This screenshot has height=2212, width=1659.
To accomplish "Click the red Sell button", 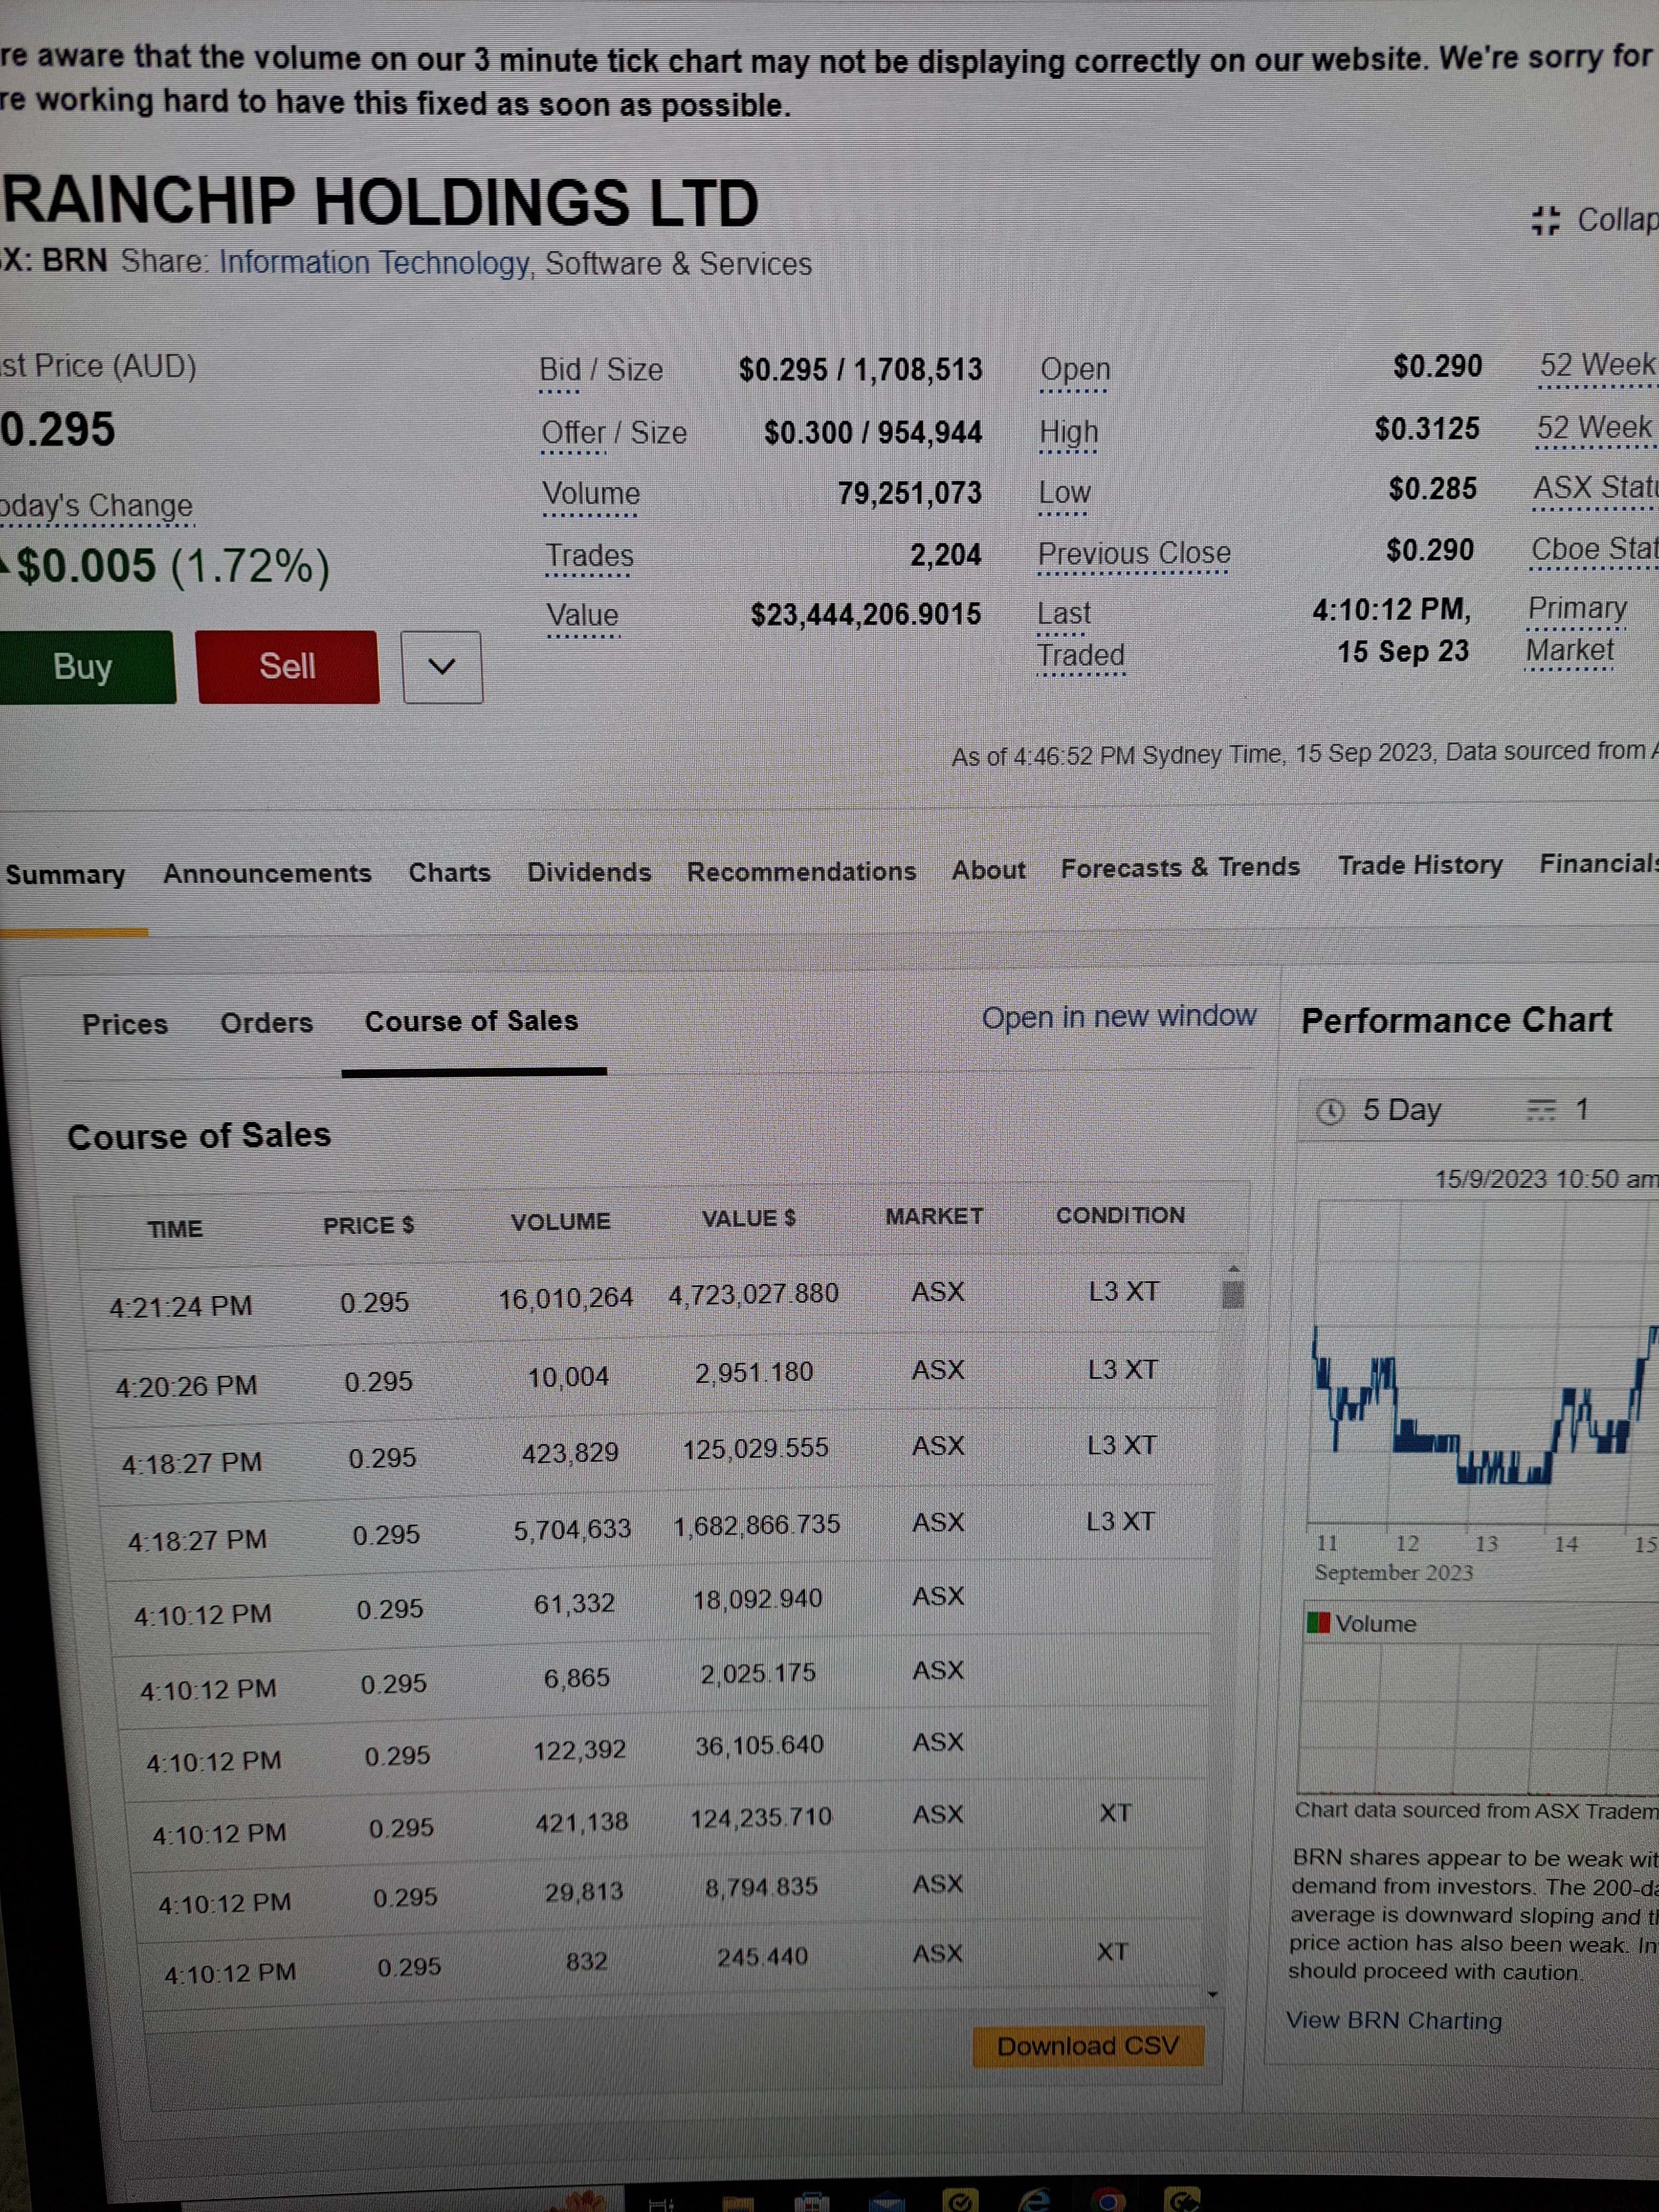I will (288, 667).
